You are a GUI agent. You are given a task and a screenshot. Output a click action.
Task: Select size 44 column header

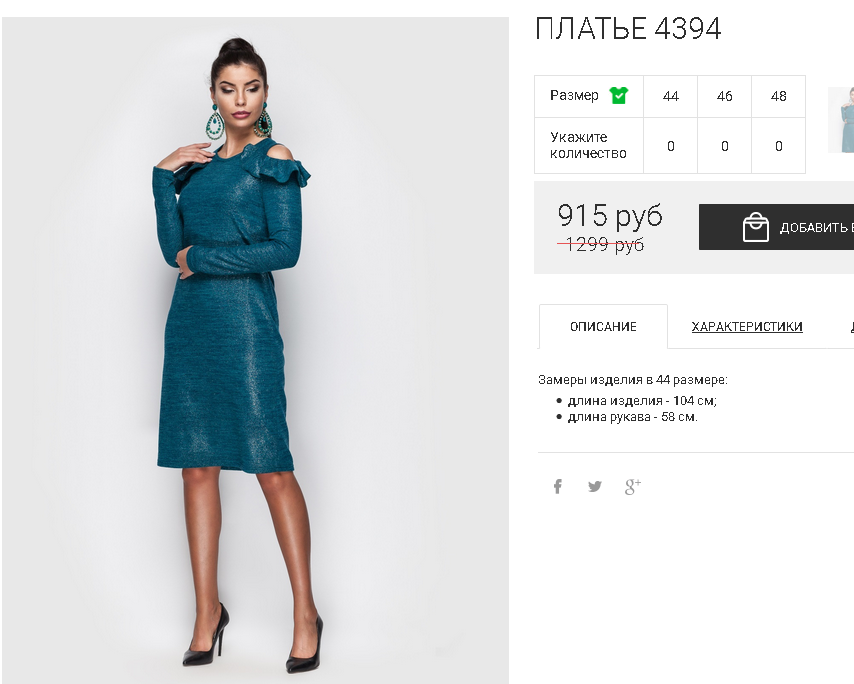[670, 96]
